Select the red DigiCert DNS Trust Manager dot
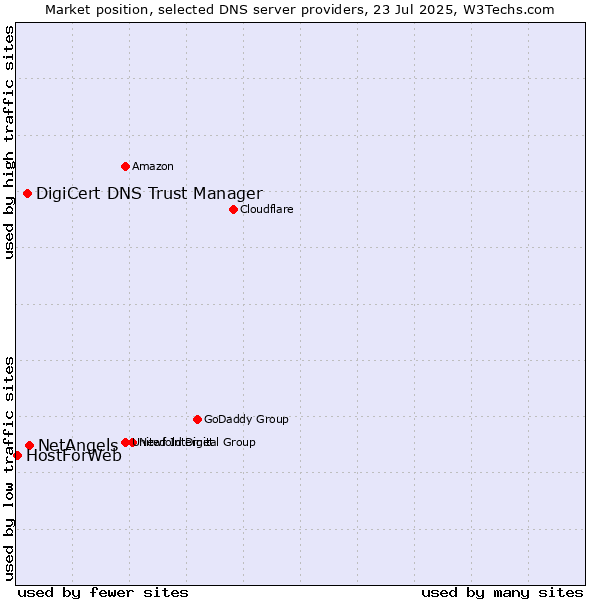 27,194
